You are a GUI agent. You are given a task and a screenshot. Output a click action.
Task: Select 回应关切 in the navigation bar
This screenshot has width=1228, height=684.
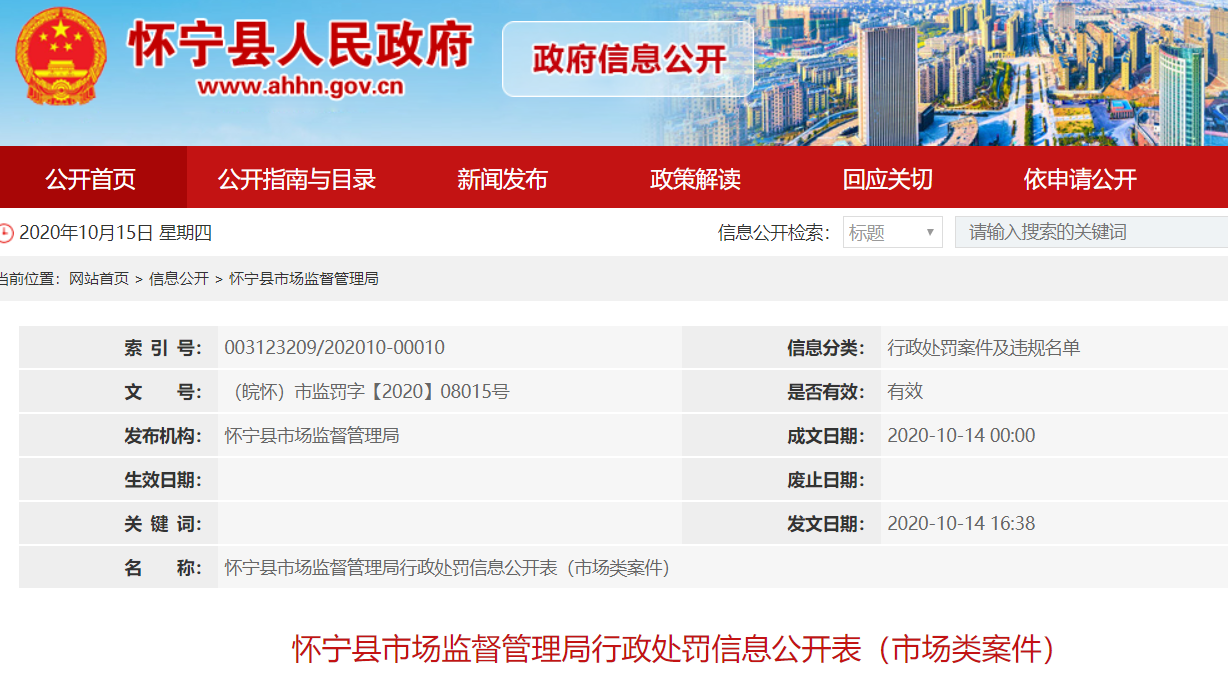(888, 179)
